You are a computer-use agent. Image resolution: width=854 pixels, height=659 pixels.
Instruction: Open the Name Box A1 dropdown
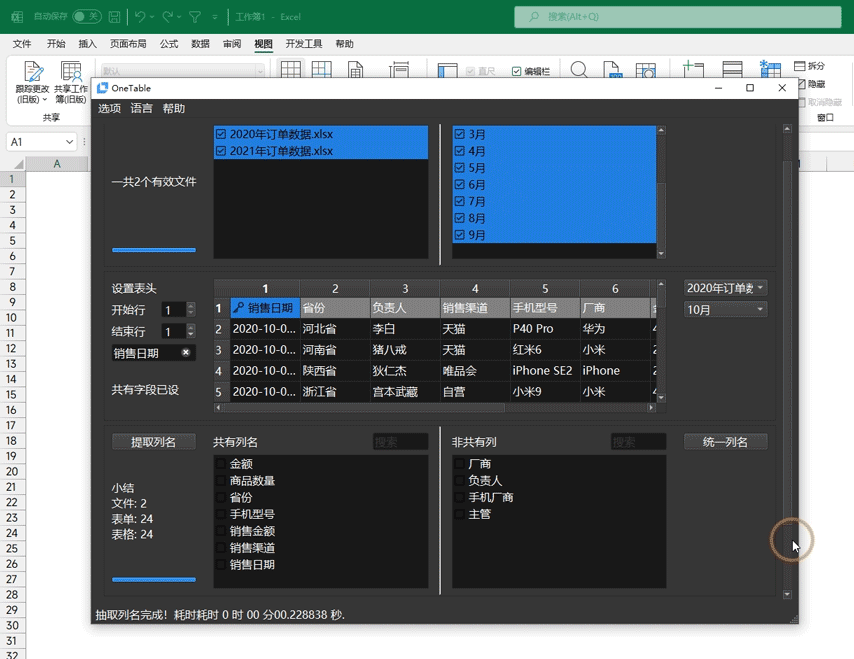(69, 142)
